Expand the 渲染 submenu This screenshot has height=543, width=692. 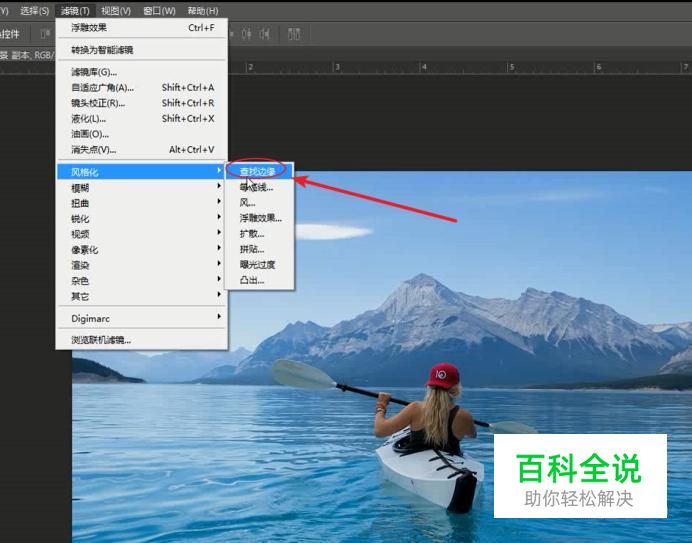click(142, 265)
